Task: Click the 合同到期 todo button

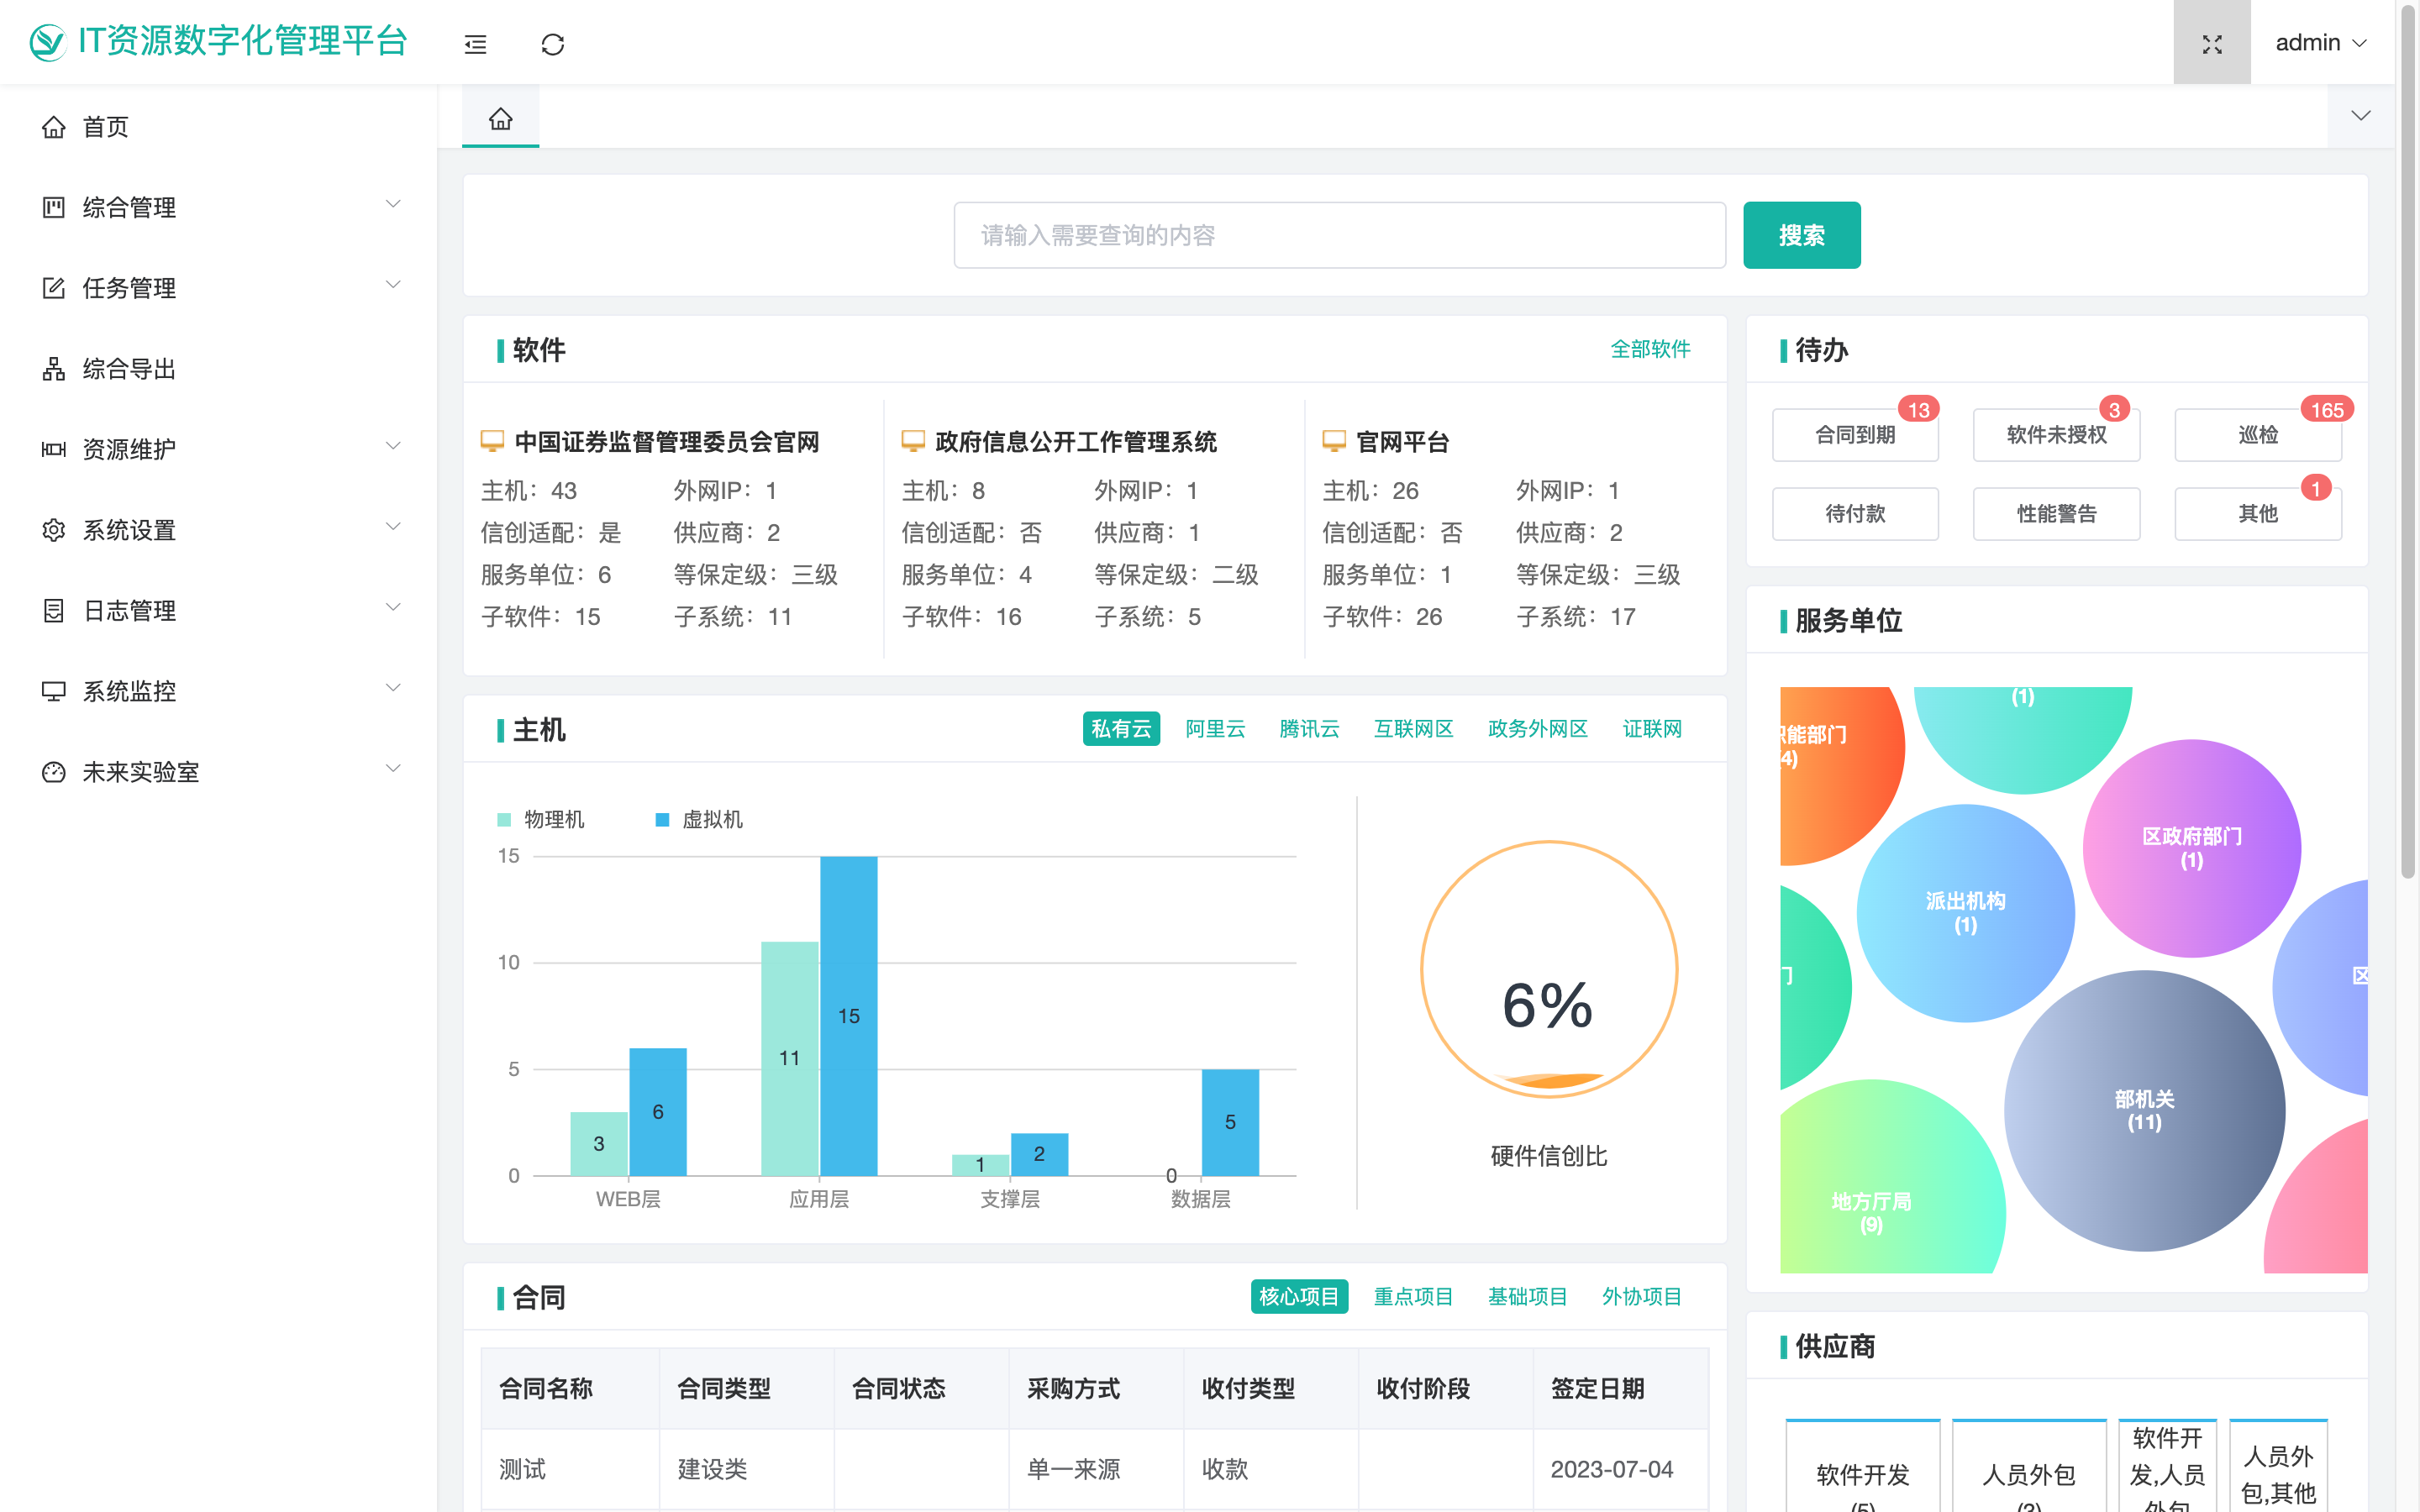Action: click(1855, 435)
